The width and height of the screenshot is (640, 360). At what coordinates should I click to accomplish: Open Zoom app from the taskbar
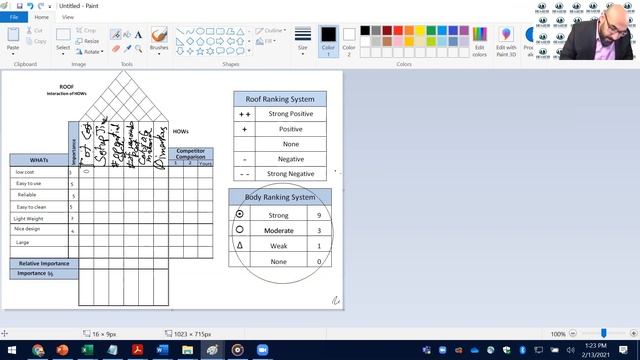point(262,350)
